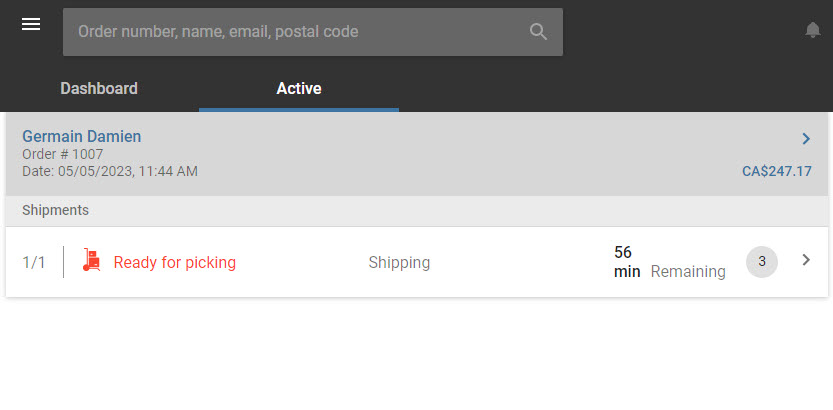Click the order date 05/05/2023 line
Screen dimensions: 833x410
click(x=110, y=172)
